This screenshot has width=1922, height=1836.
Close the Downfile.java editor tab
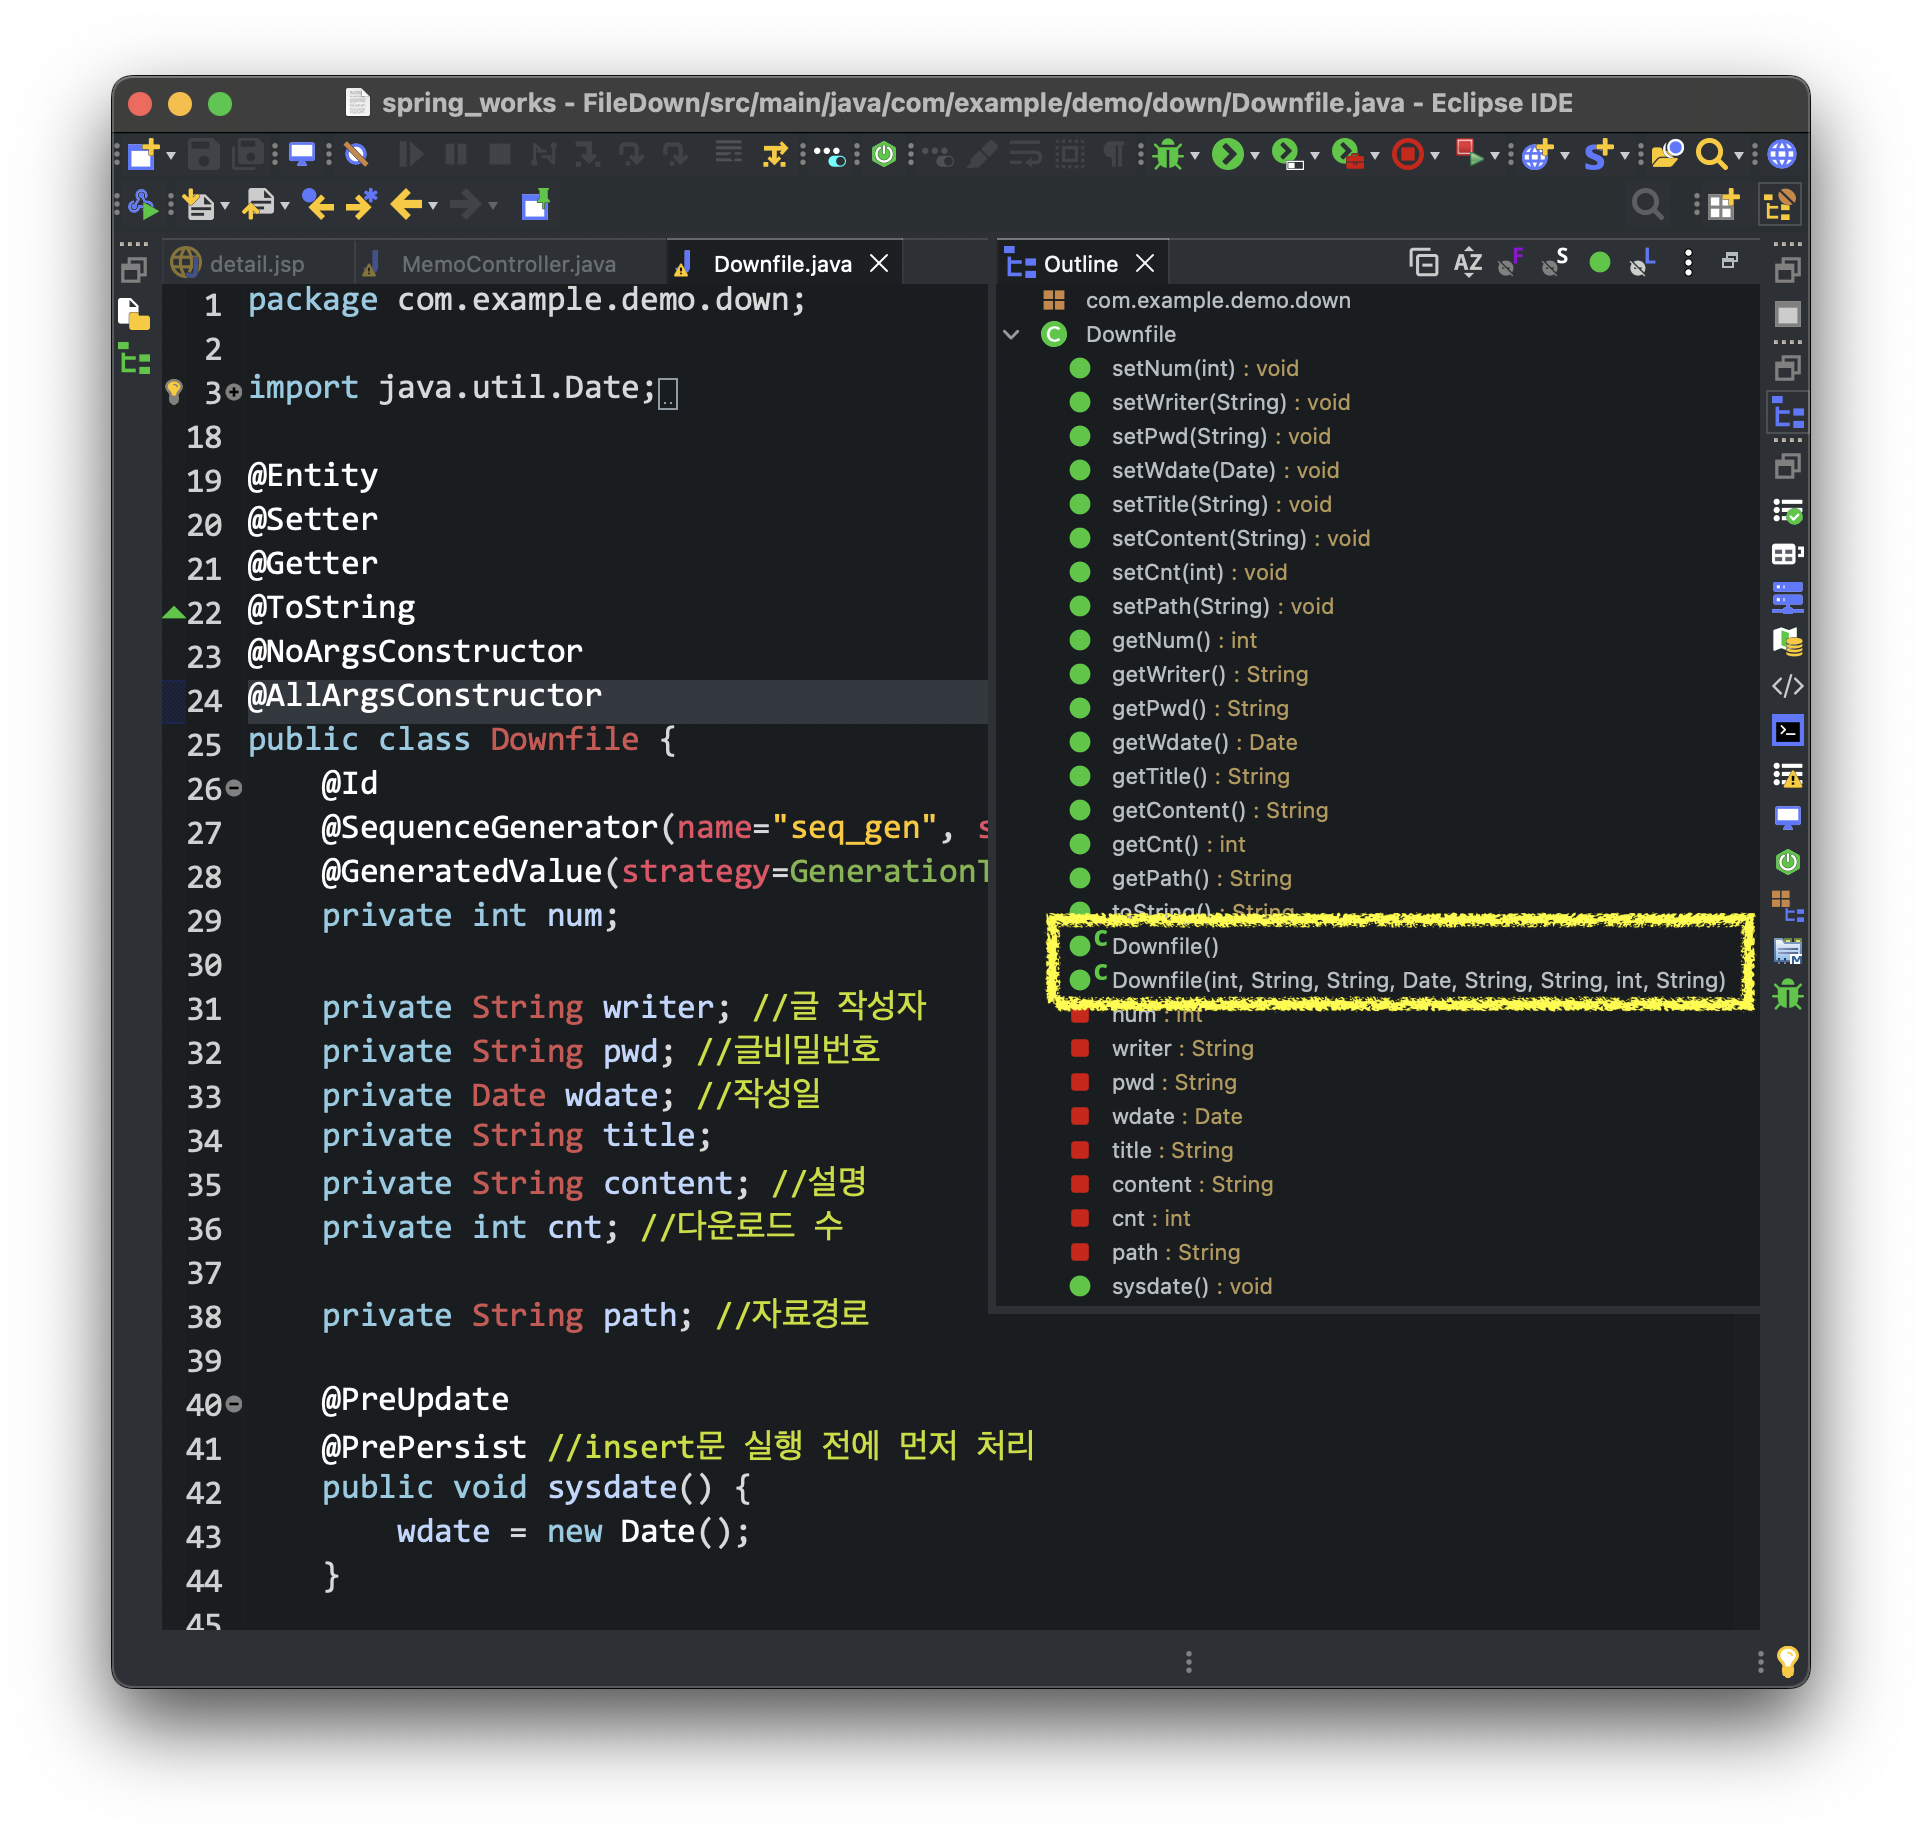tap(879, 263)
